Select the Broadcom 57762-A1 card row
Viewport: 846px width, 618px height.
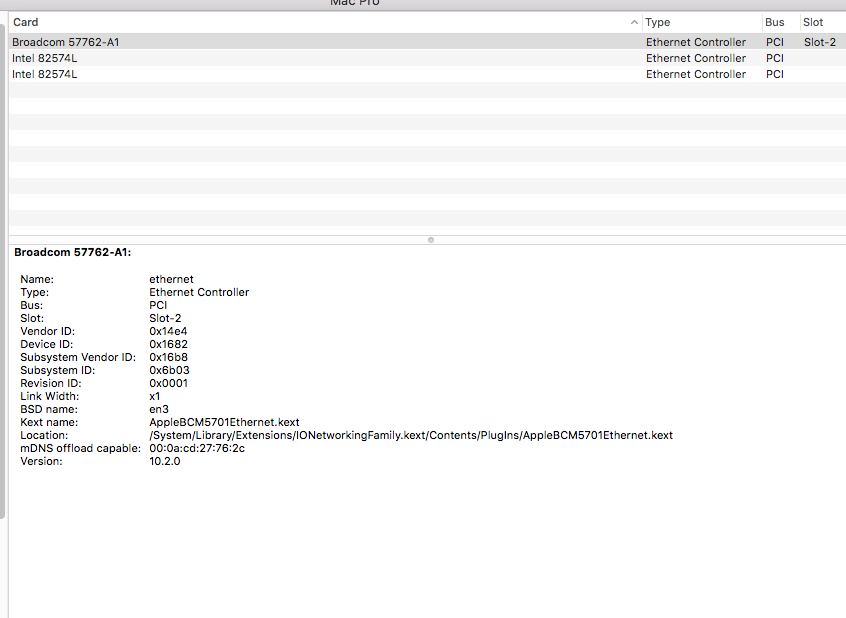427,42
